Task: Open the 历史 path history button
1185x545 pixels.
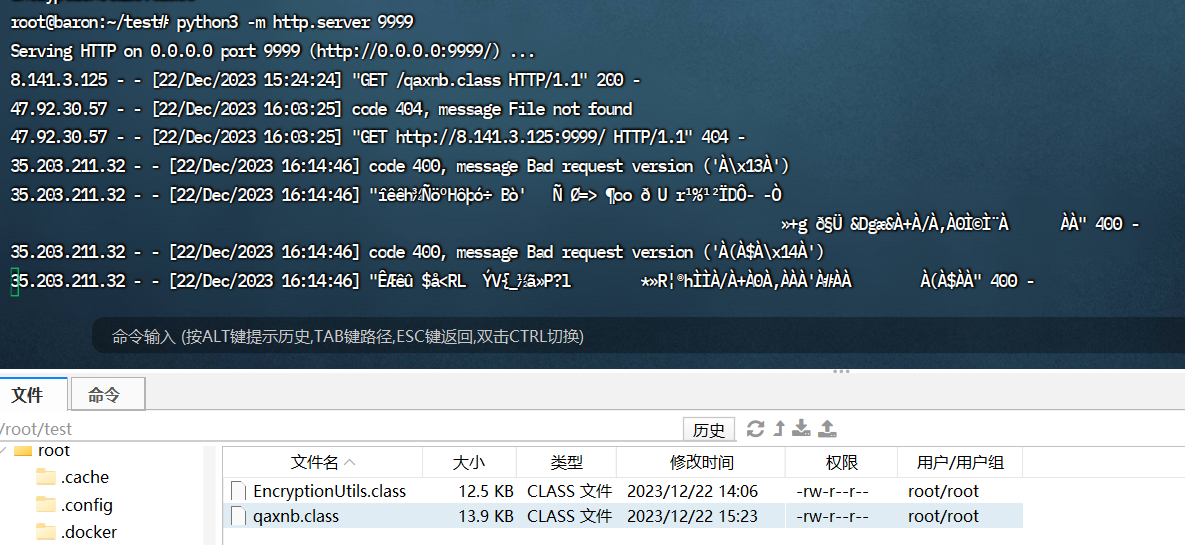Action: [x=709, y=429]
